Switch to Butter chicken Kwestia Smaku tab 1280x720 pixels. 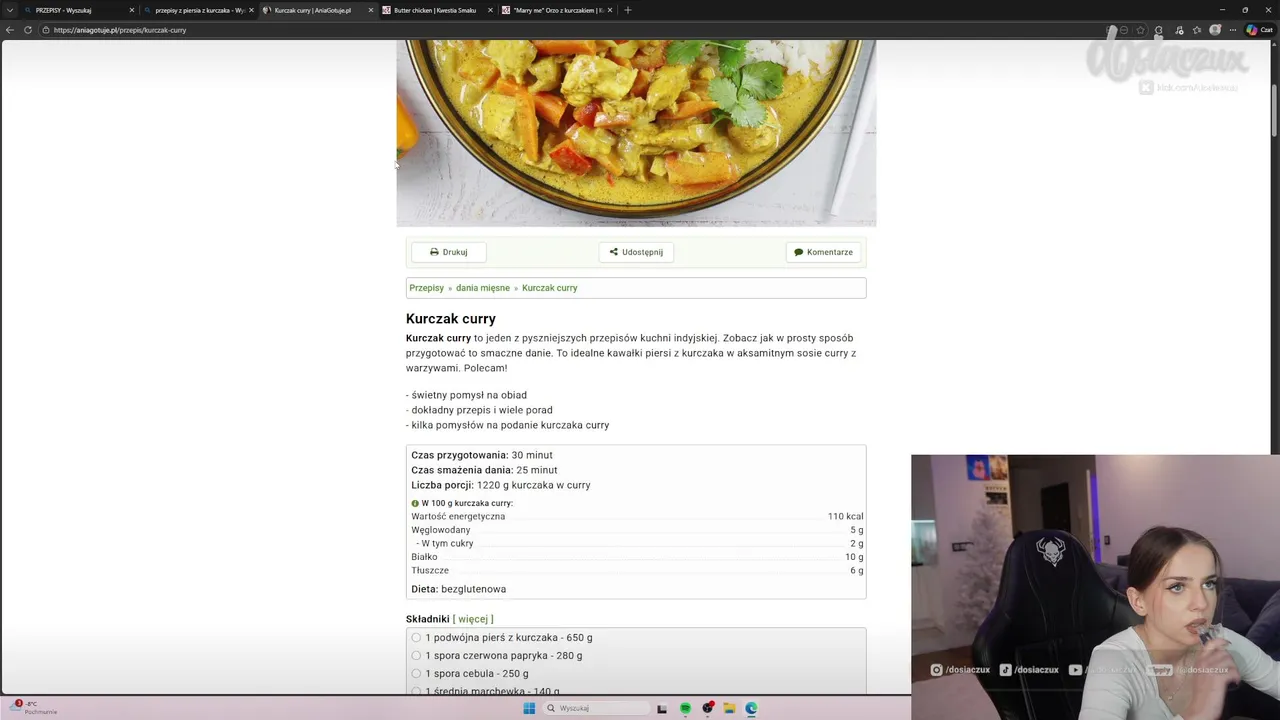pyautogui.click(x=438, y=10)
